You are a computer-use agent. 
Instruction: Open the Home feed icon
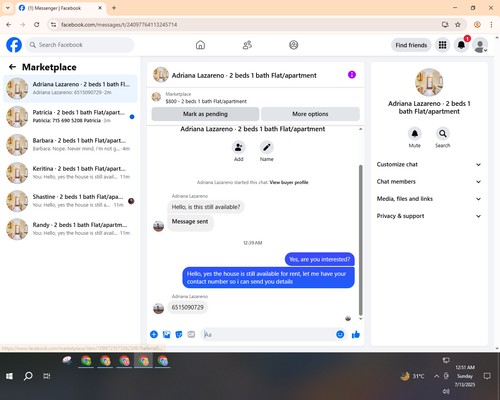(x=200, y=45)
